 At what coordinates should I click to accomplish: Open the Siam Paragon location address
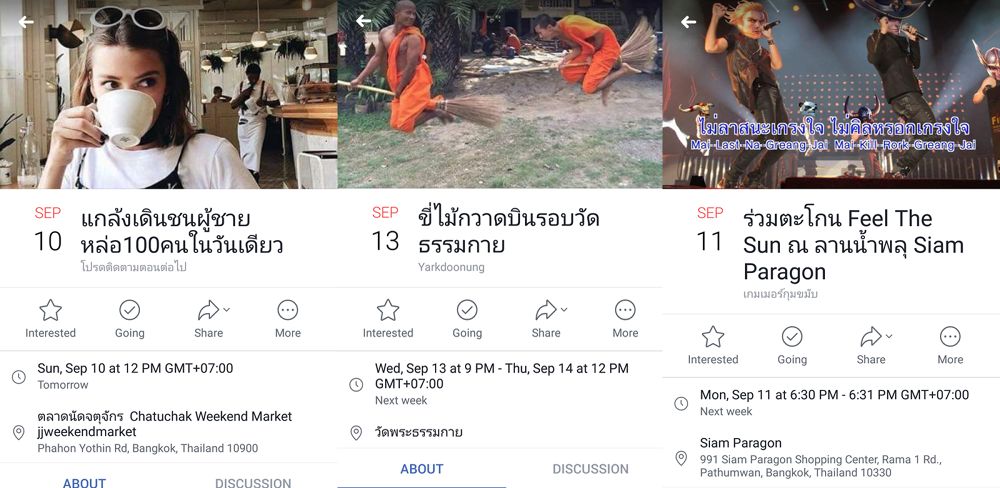pyautogui.click(x=821, y=458)
